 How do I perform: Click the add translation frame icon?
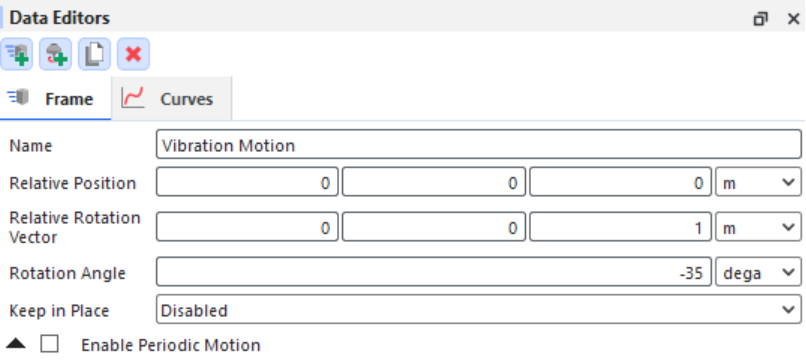(16, 54)
